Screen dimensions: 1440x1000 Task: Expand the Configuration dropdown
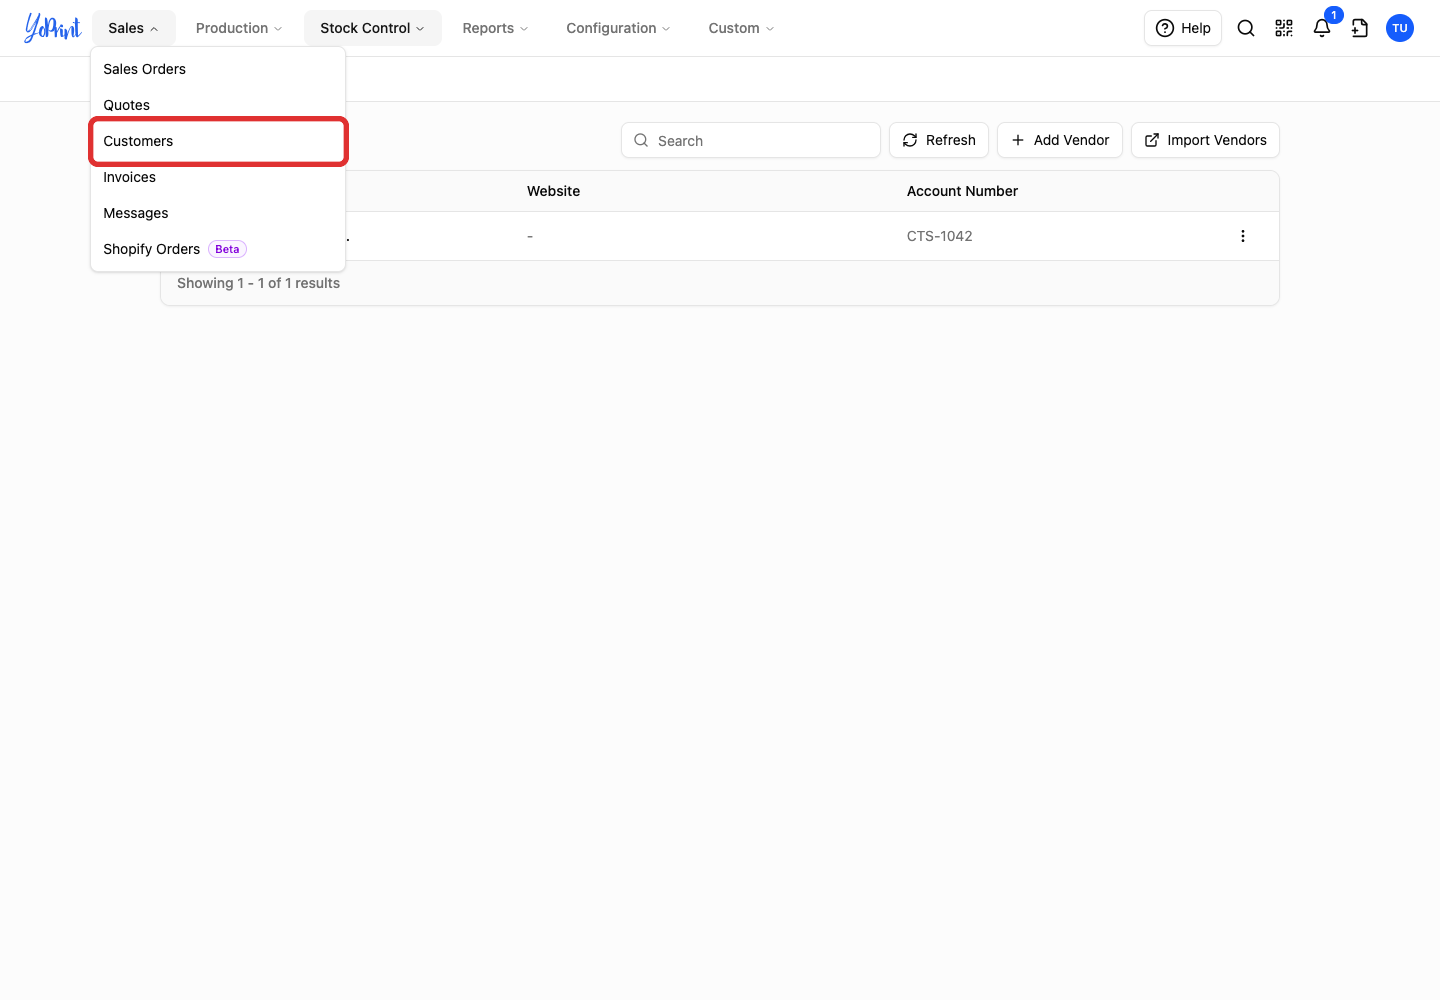click(x=618, y=28)
